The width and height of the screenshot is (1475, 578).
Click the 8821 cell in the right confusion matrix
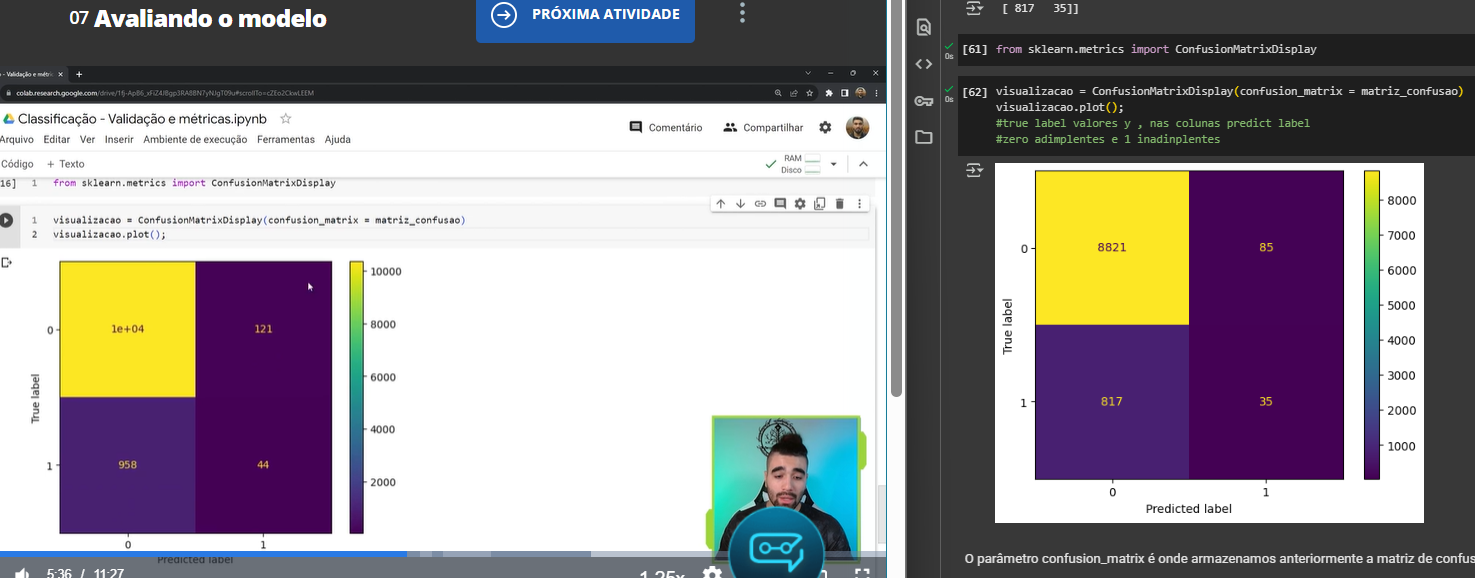coord(1111,247)
